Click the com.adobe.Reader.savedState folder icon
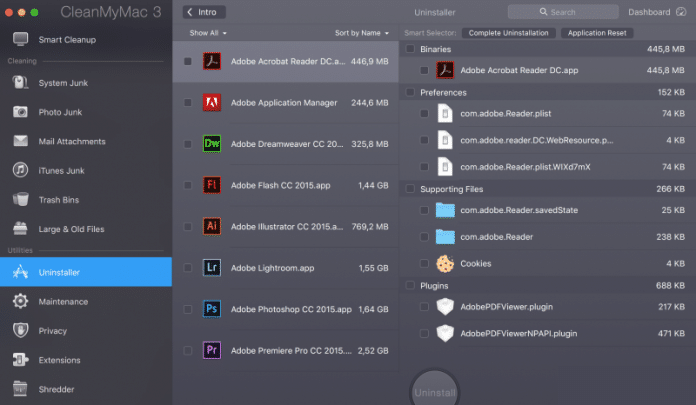The image size is (696, 405). coord(445,210)
